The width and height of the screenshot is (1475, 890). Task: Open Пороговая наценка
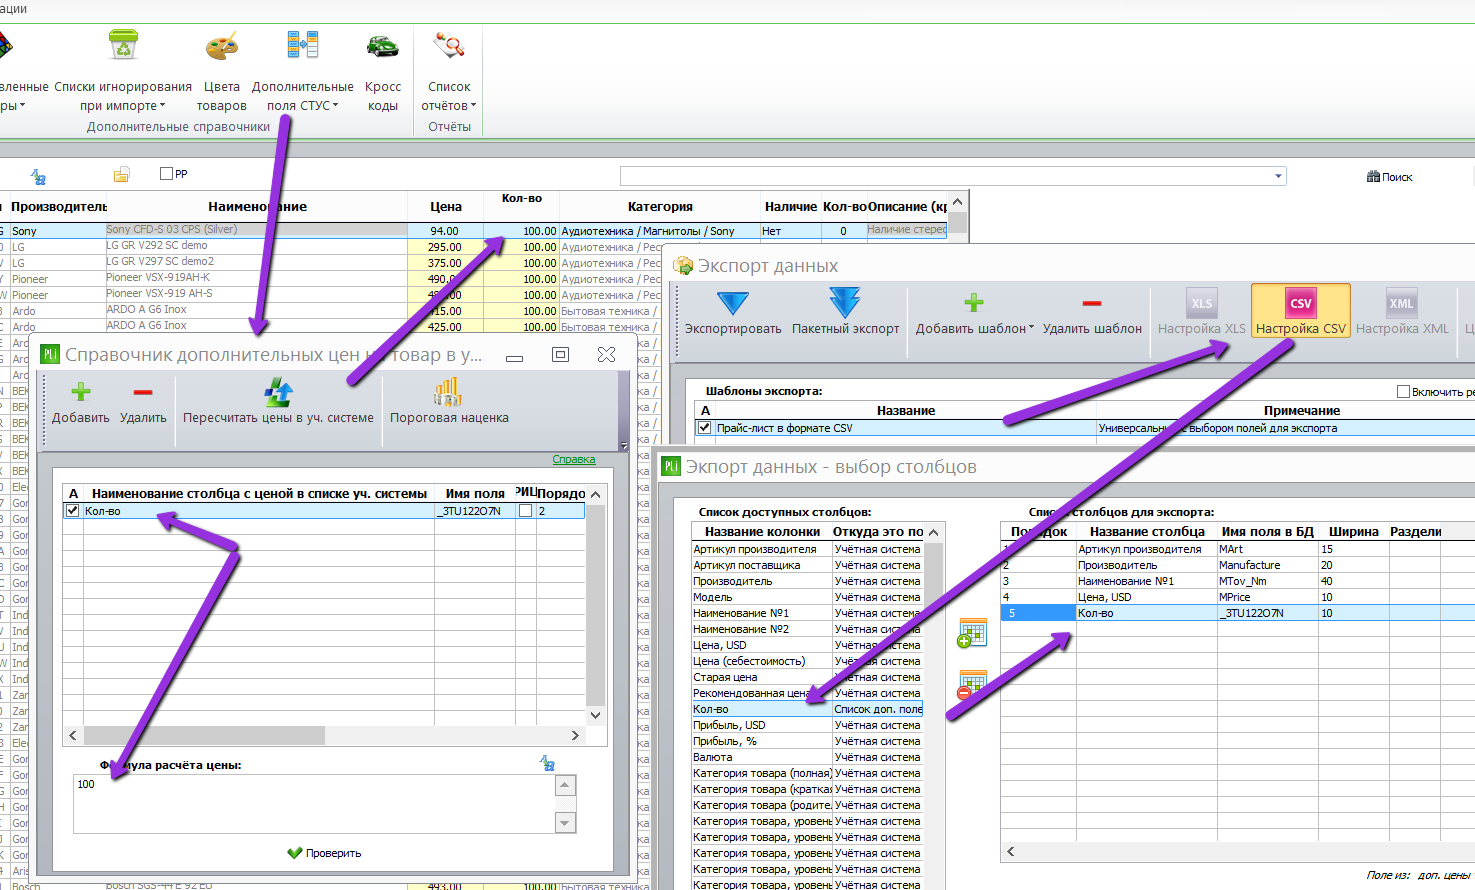click(449, 402)
